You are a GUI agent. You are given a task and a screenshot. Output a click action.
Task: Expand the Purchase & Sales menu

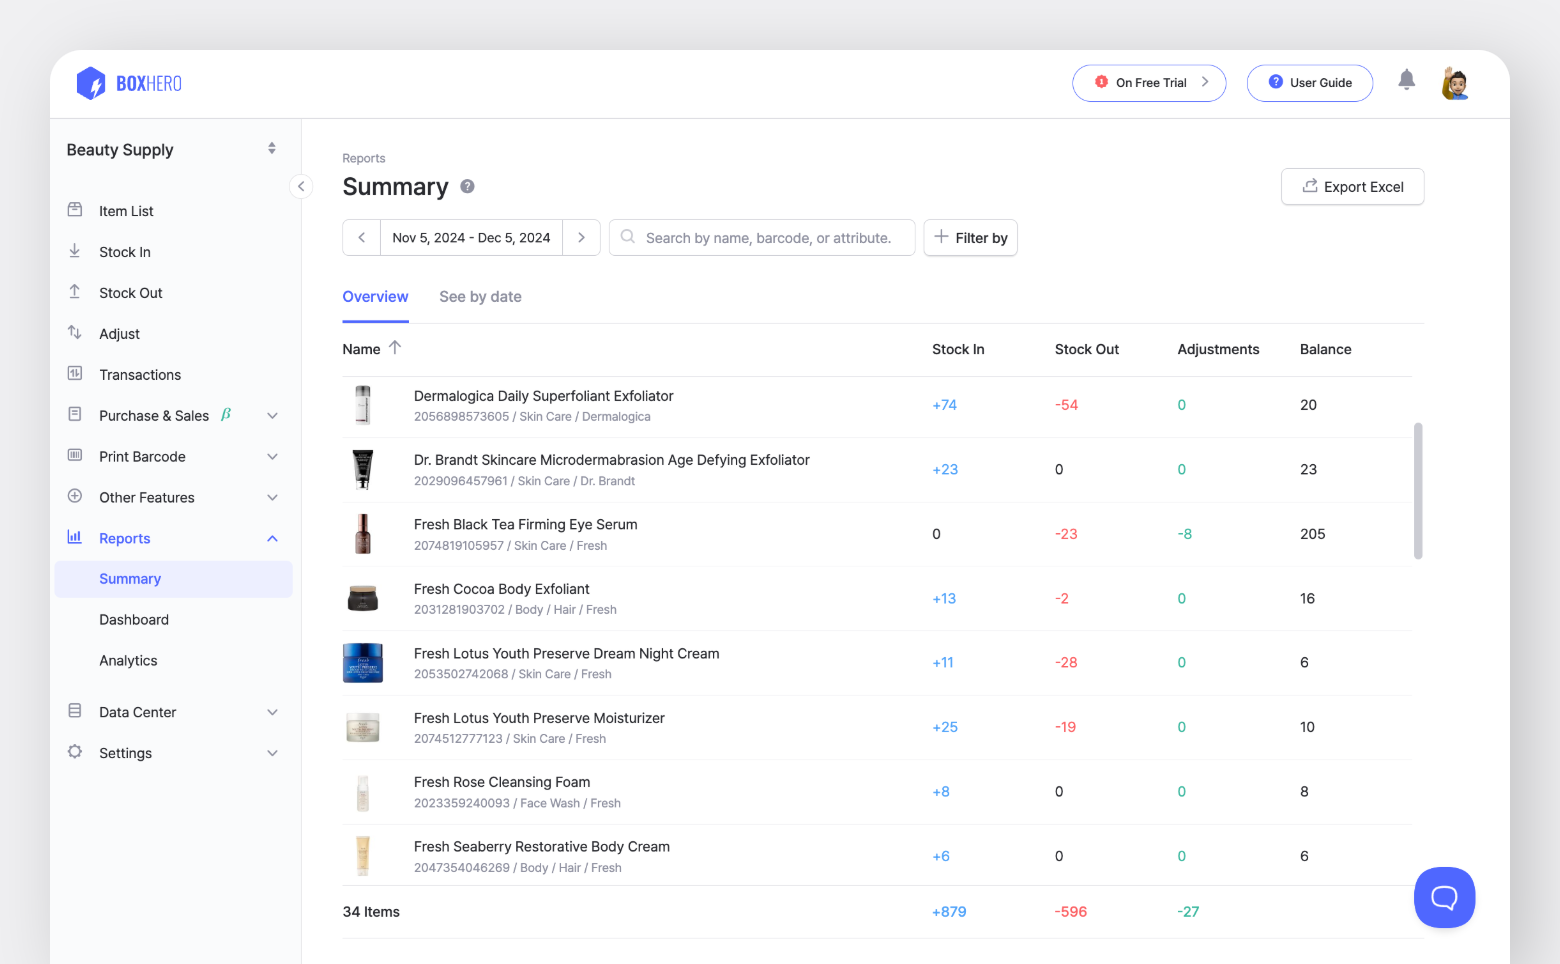272,416
